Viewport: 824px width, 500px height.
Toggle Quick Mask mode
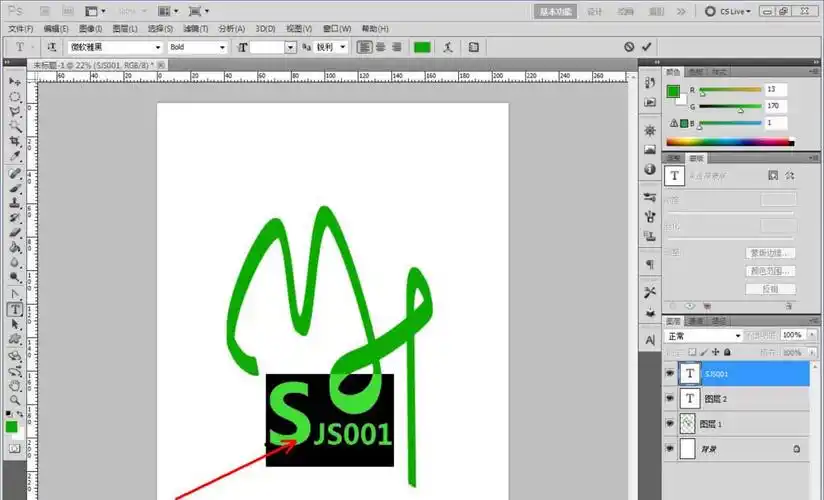[x=15, y=448]
